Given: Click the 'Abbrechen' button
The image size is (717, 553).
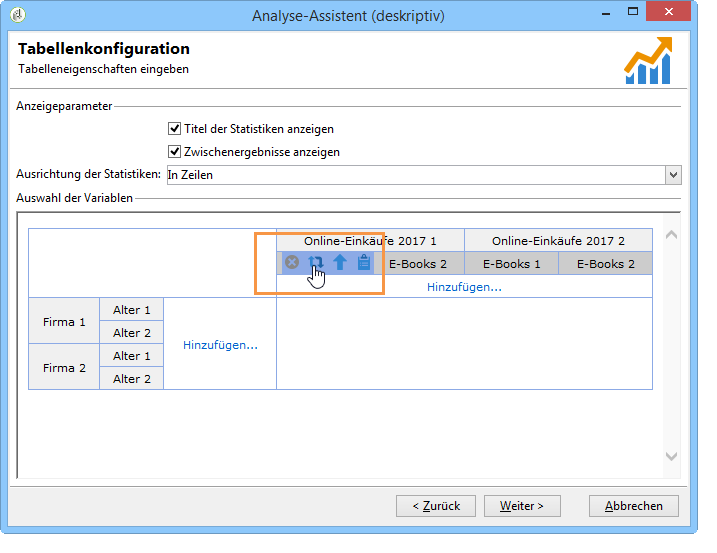Looking at the screenshot, I should point(634,506).
